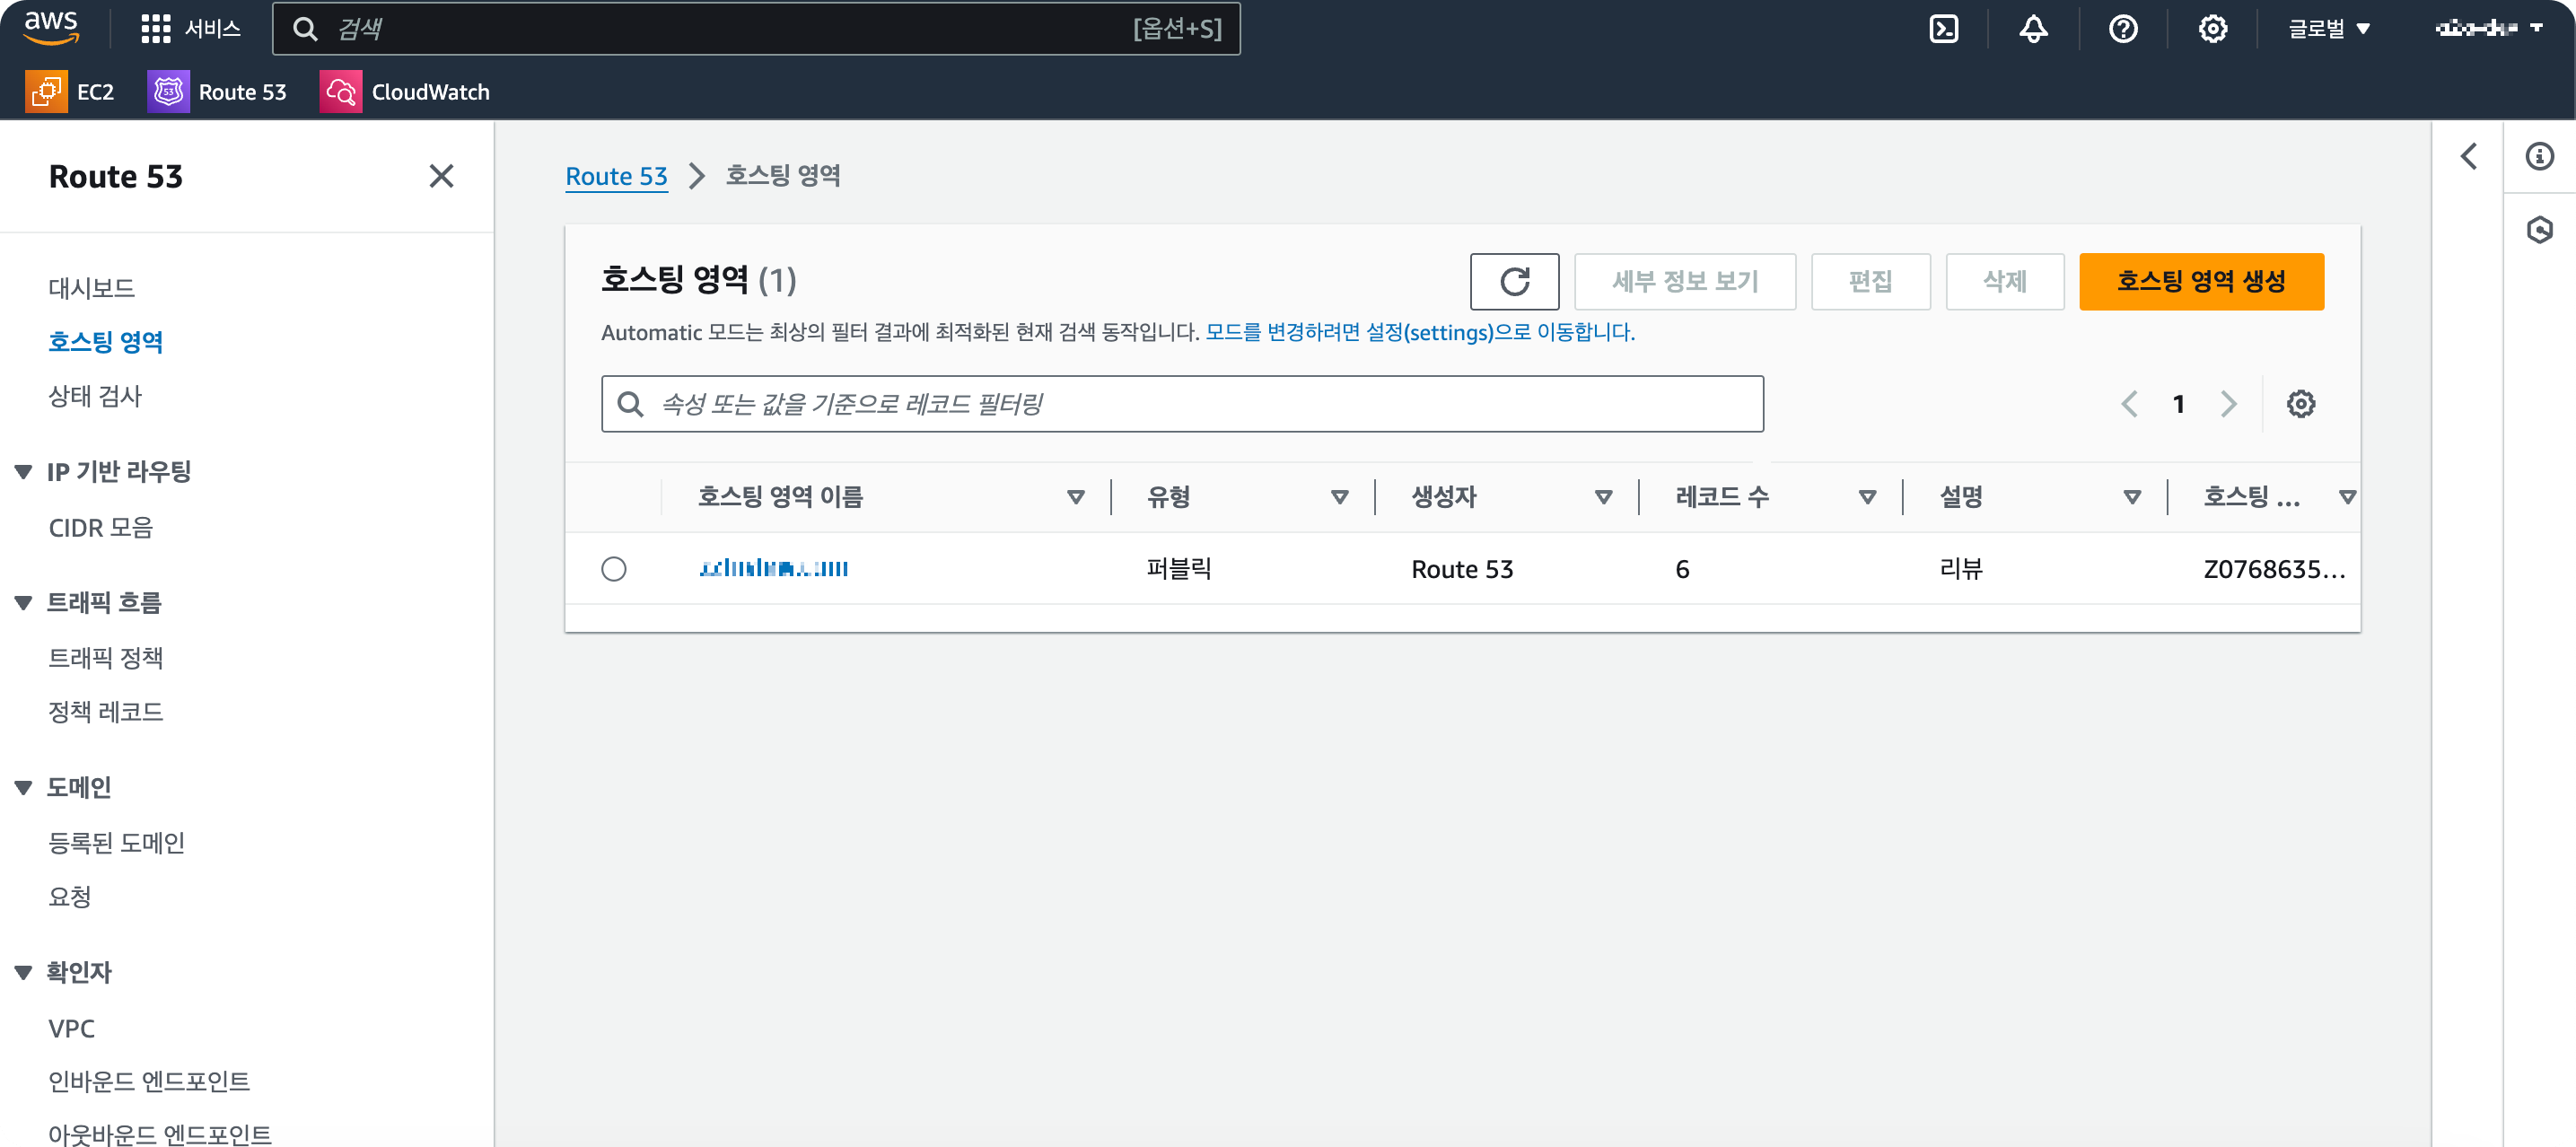This screenshot has height=1147, width=2576.
Task: Open 대시보드 in the sidebar
Action: coord(91,288)
